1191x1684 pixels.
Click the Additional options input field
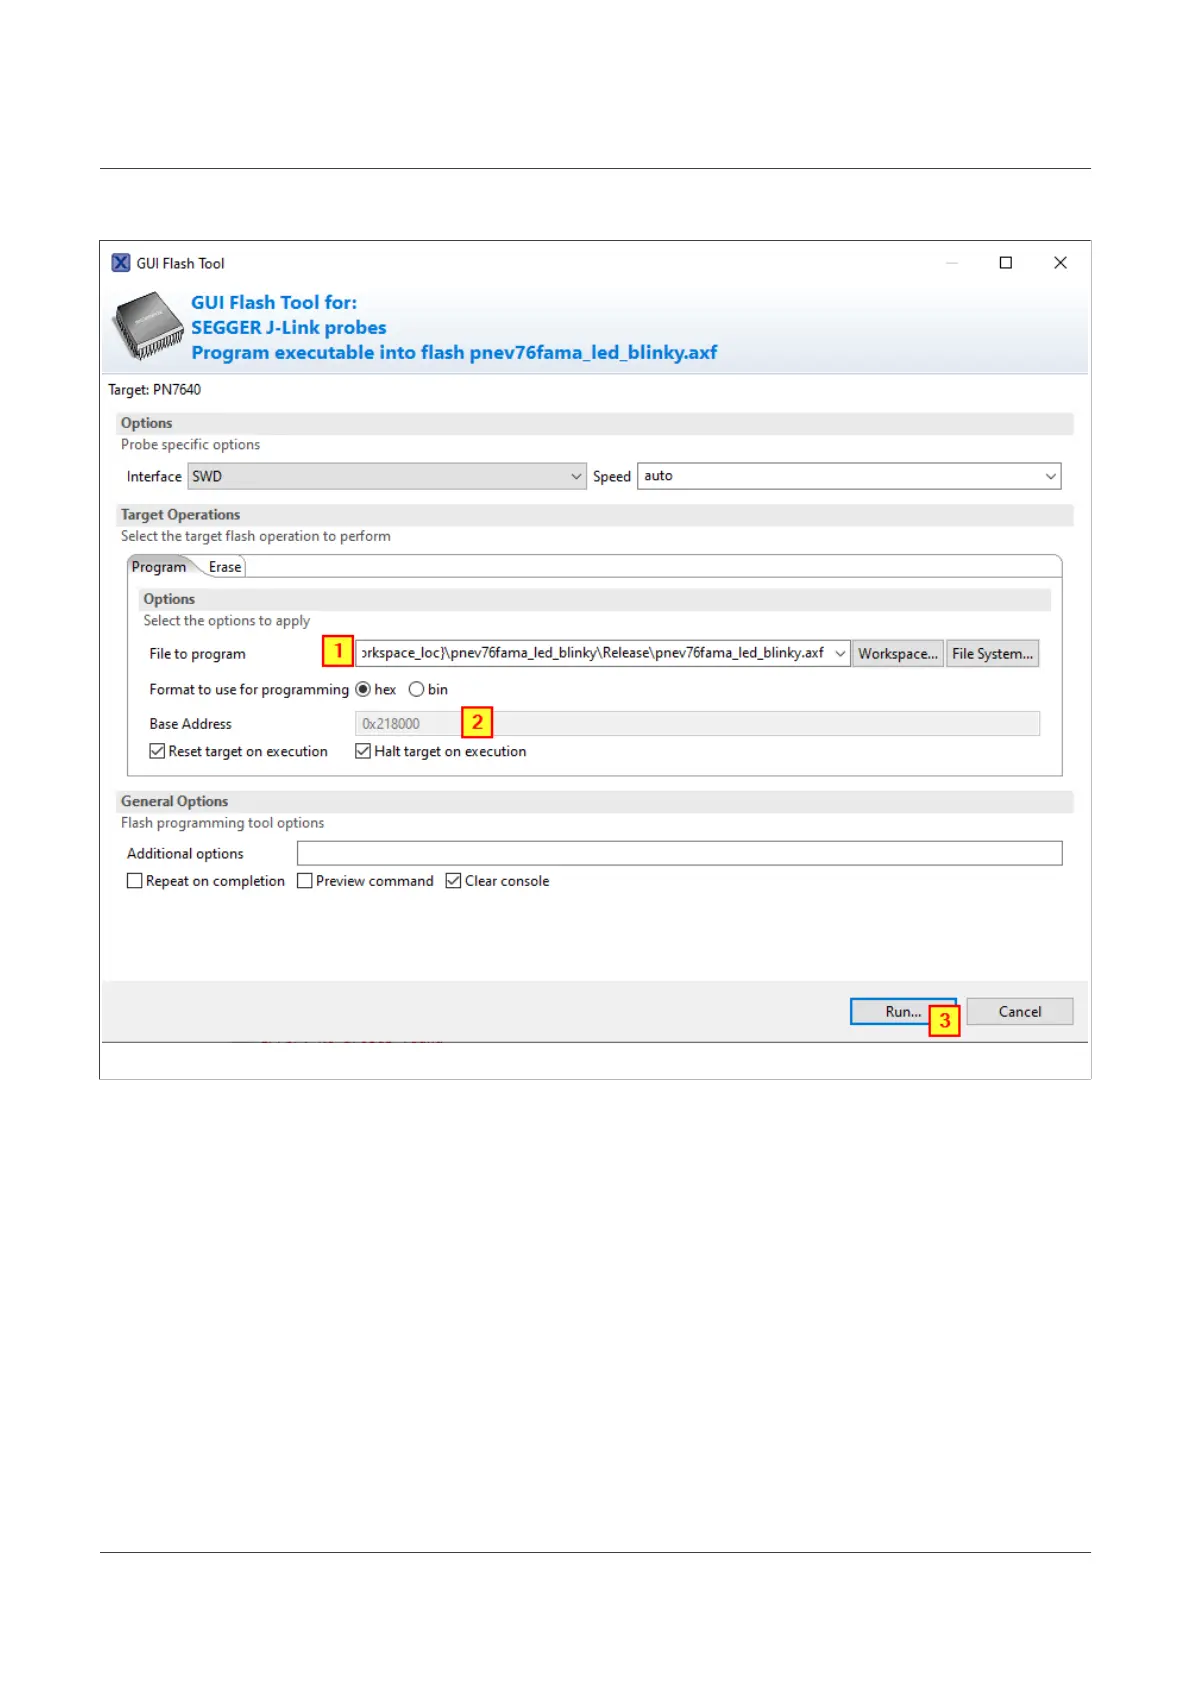(x=679, y=853)
